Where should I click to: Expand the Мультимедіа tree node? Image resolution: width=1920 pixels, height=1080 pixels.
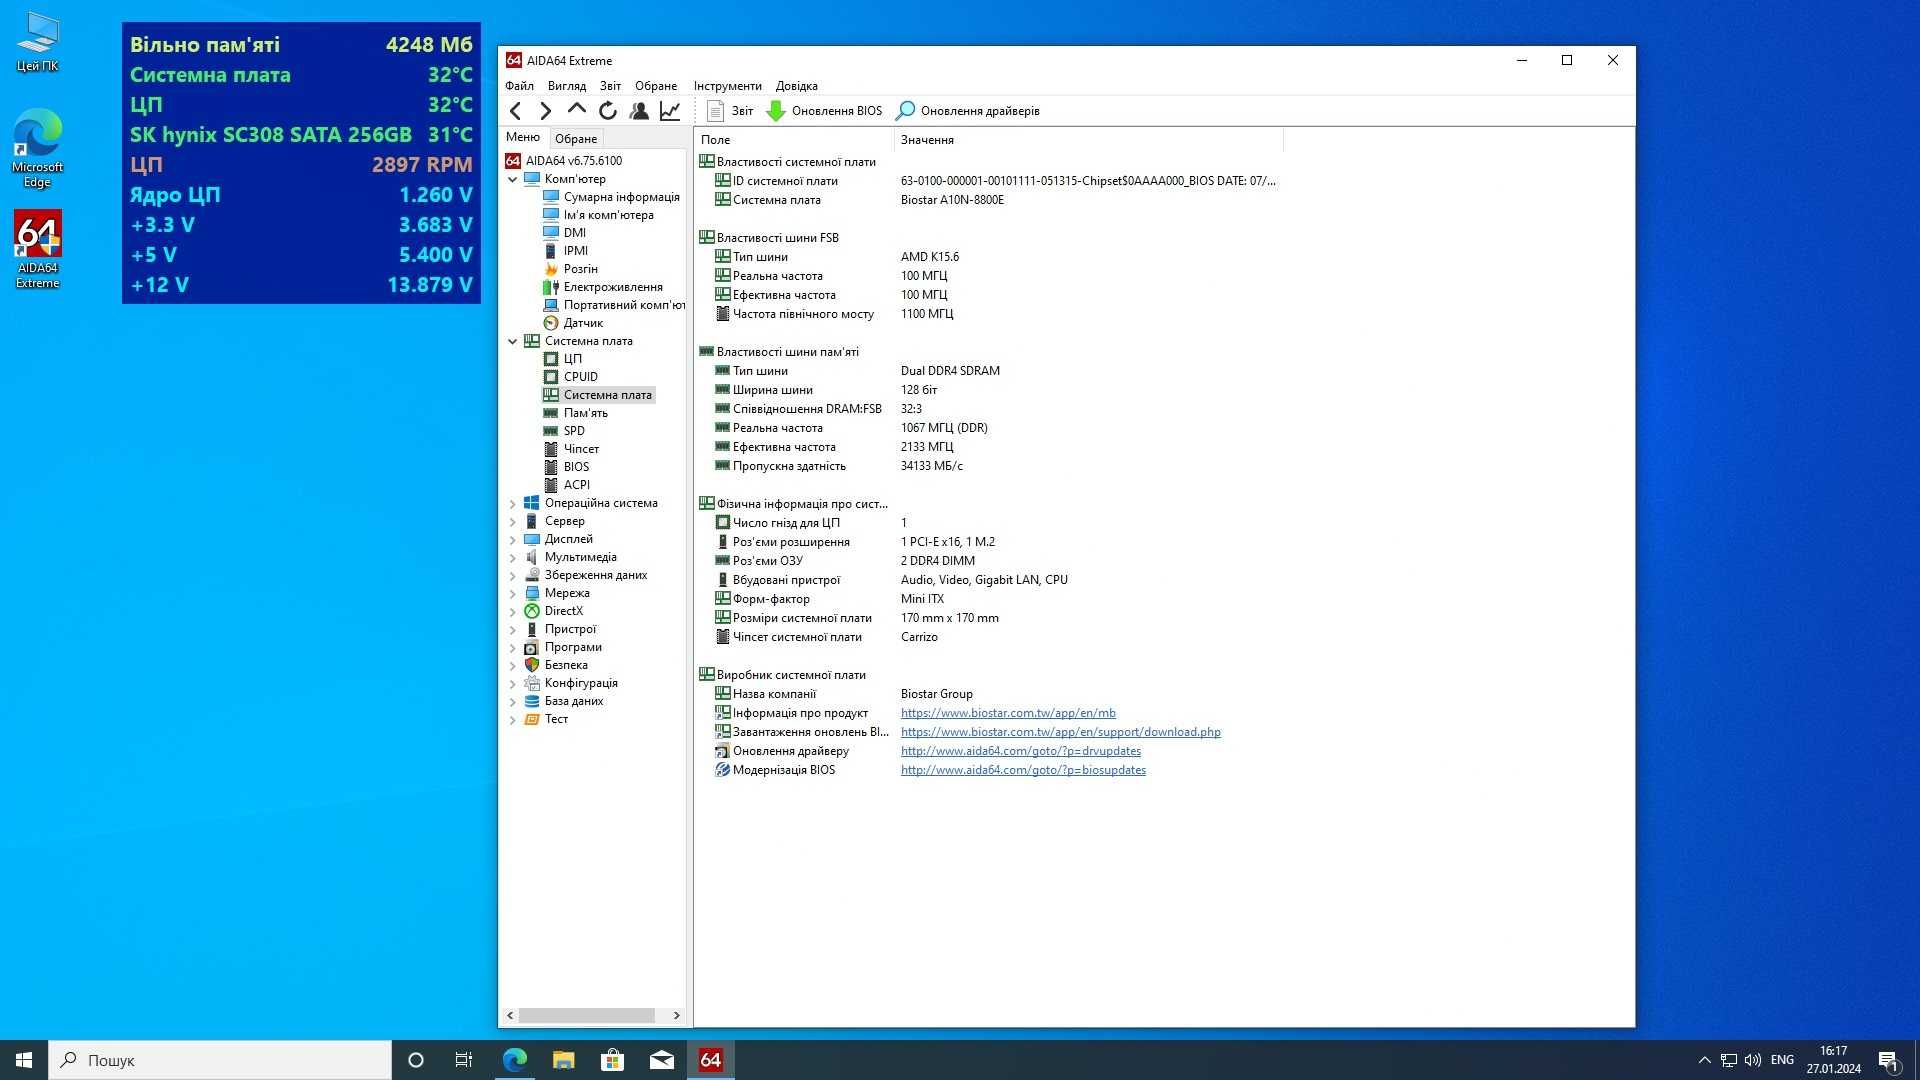point(513,557)
